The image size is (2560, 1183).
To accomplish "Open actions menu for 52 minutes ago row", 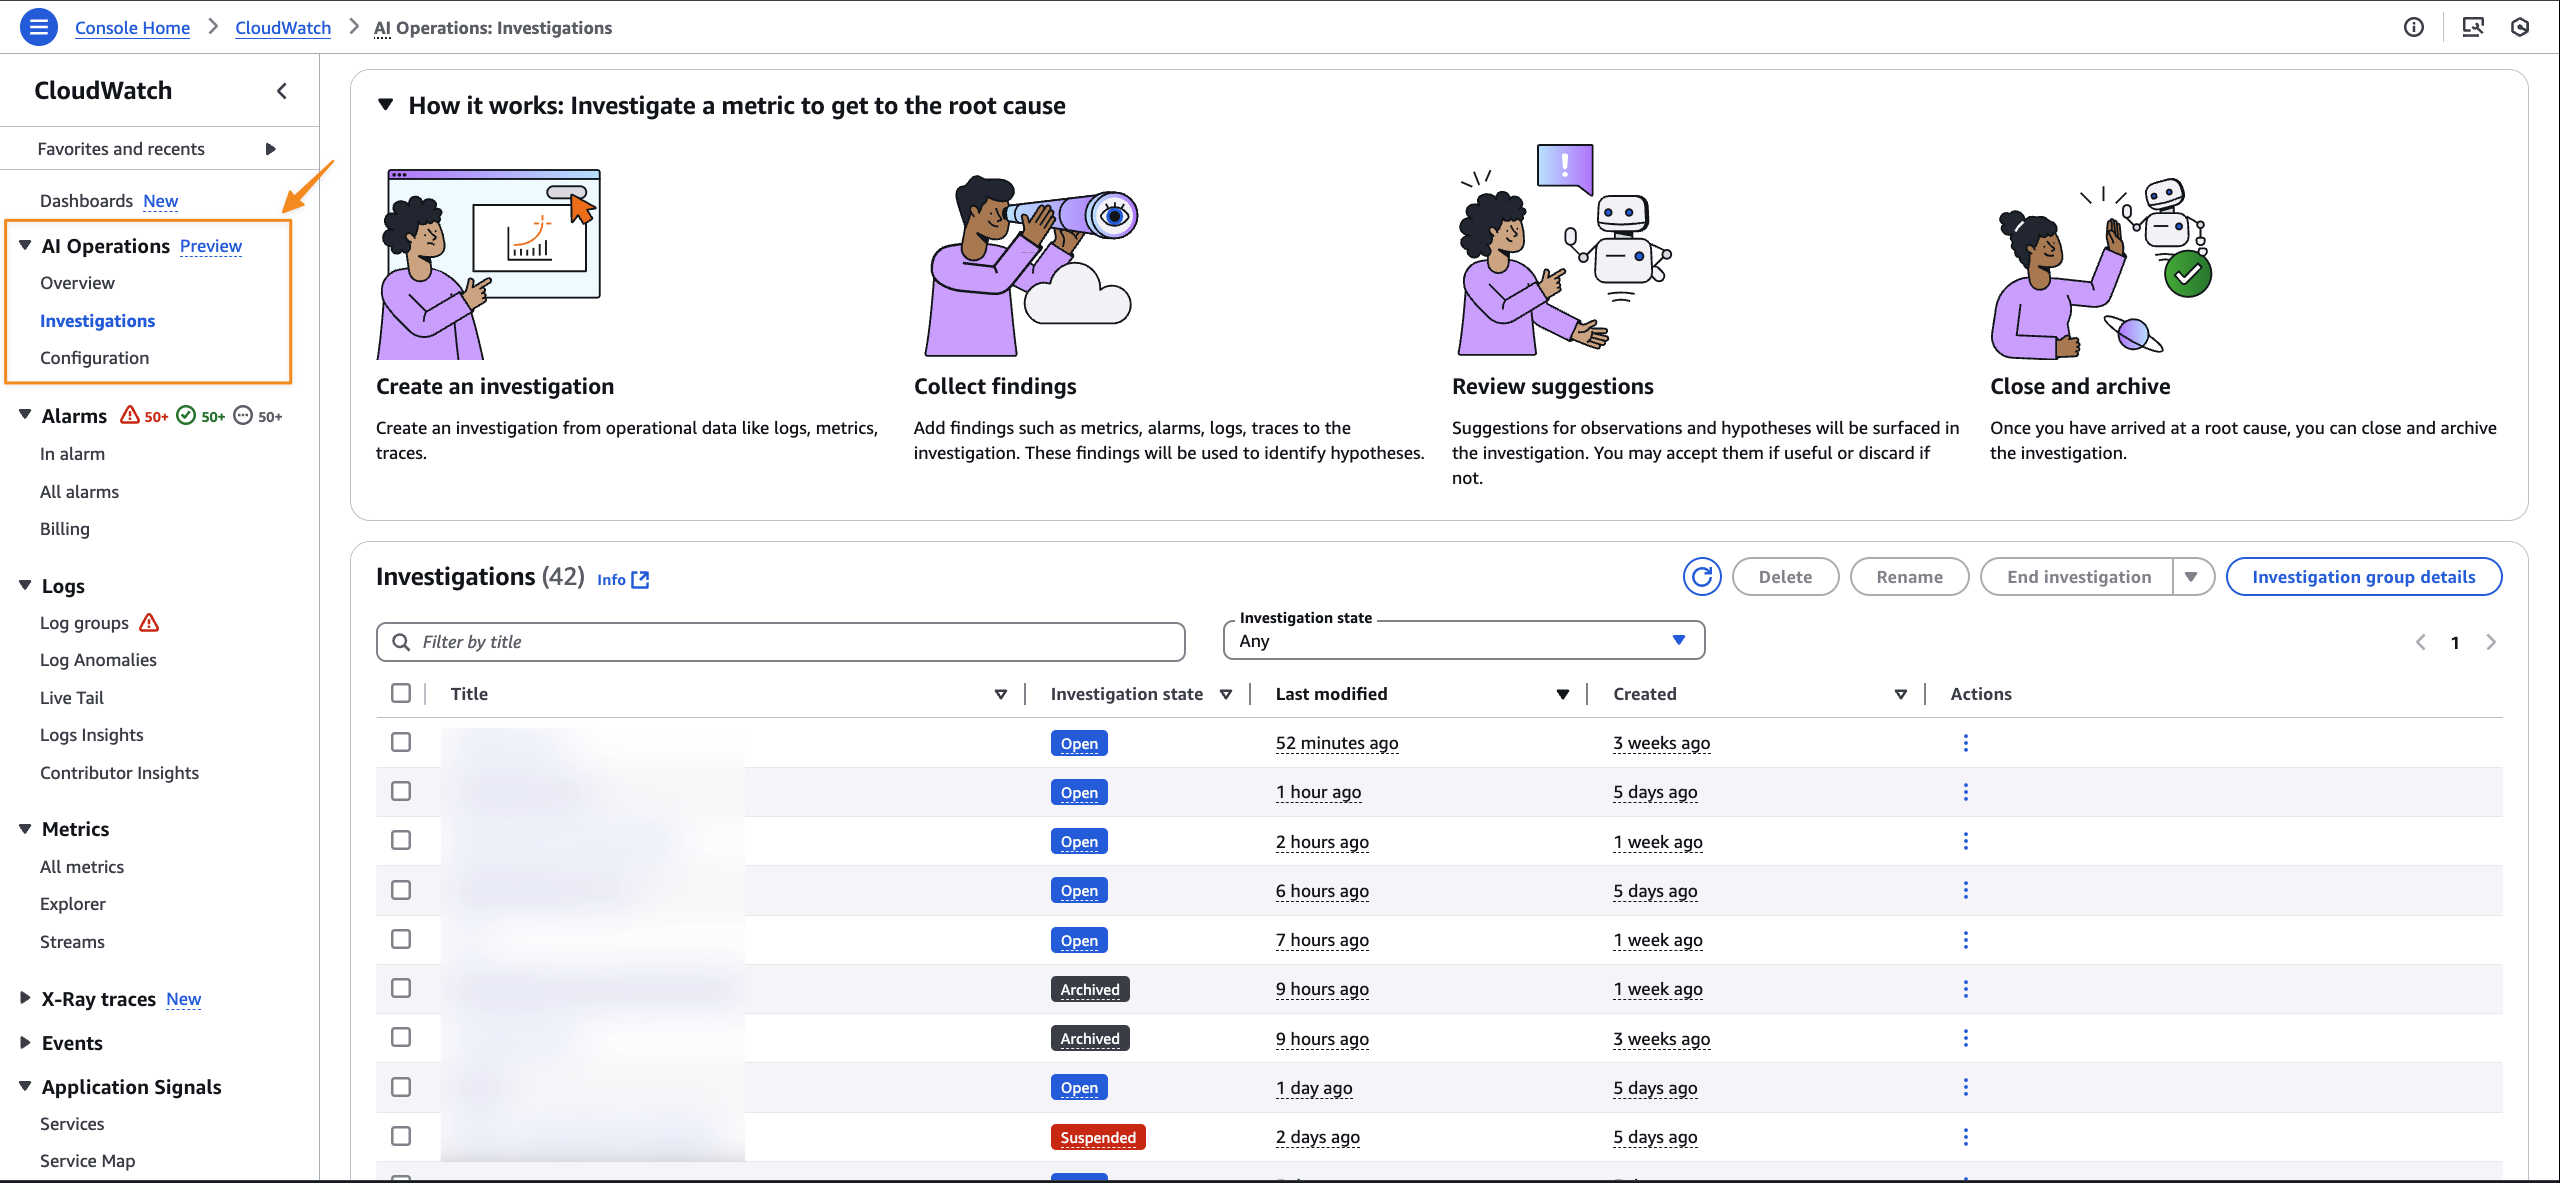I will 1965,743.
